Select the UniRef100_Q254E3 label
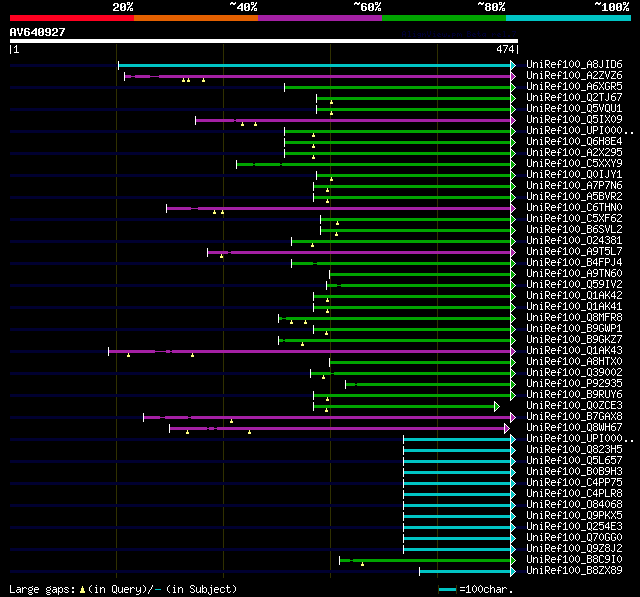This screenshot has width=640, height=597. (574, 527)
